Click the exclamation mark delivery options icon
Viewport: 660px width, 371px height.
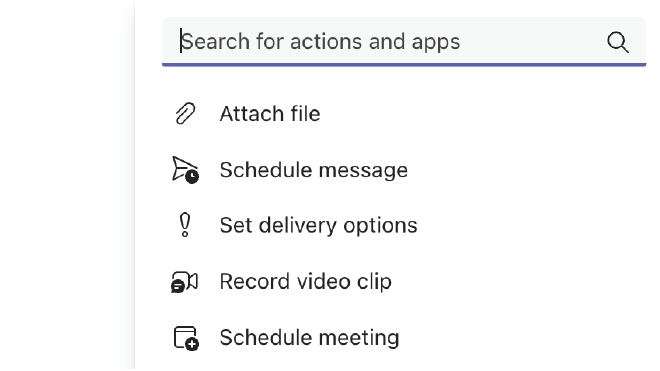point(185,225)
